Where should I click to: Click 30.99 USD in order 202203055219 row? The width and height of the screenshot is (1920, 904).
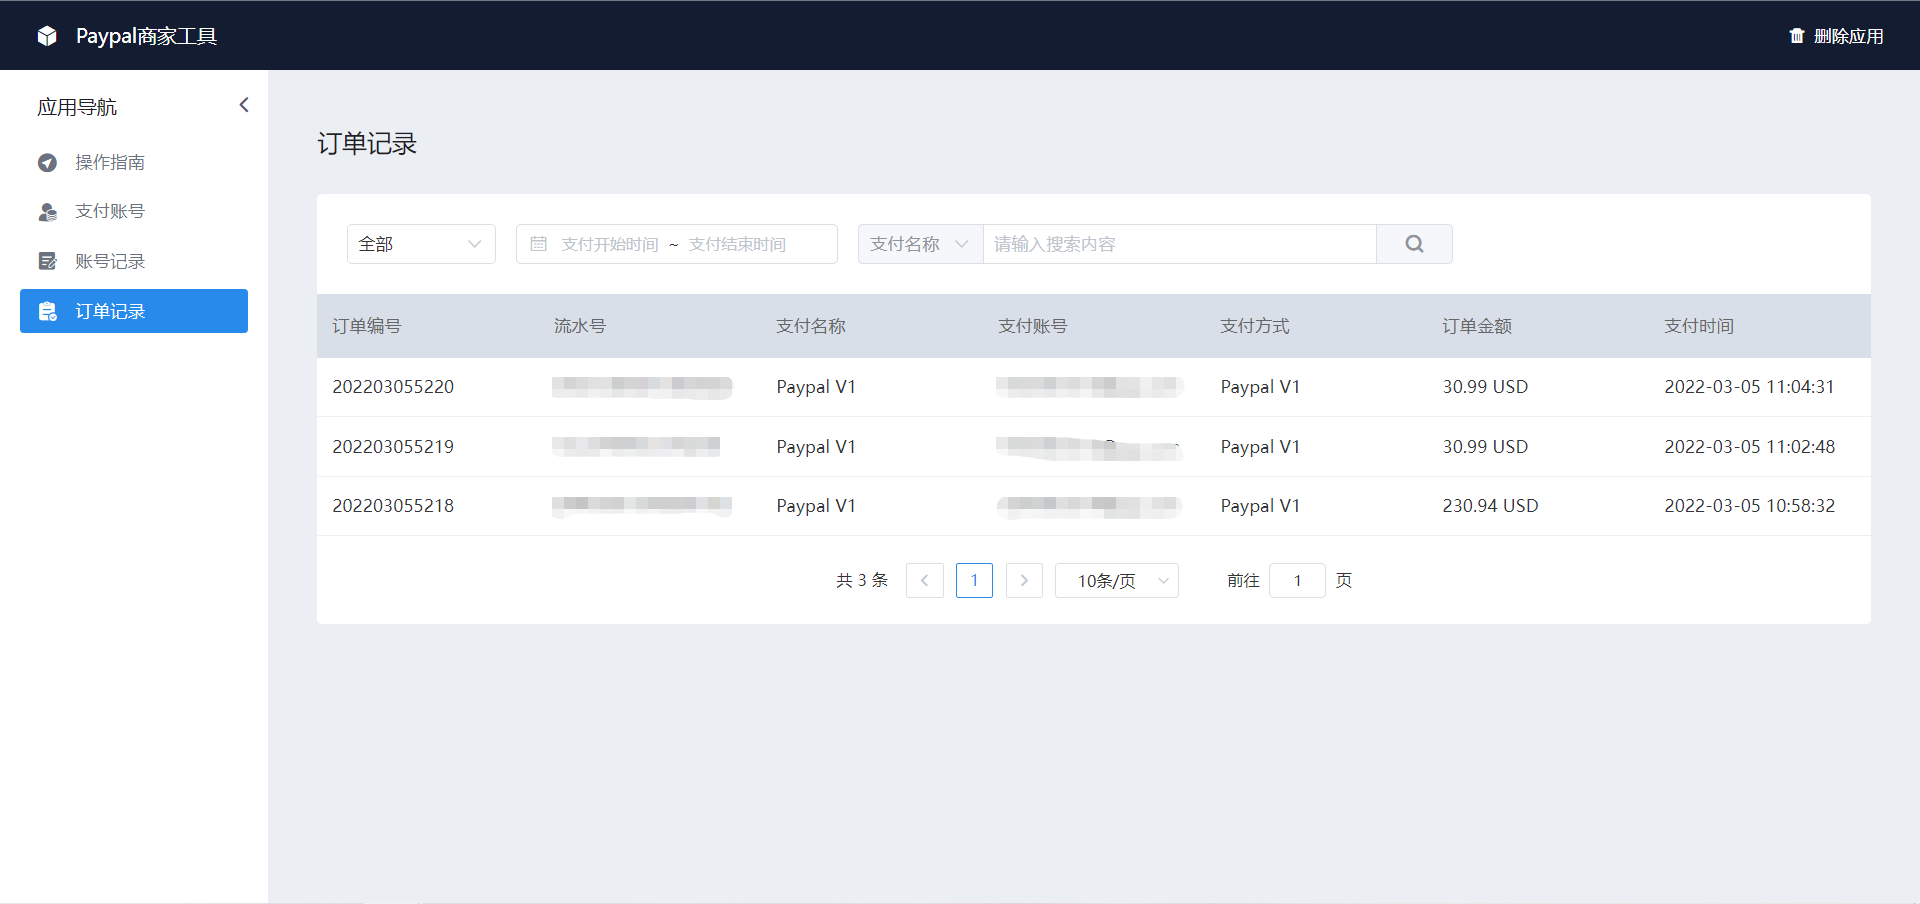point(1485,447)
